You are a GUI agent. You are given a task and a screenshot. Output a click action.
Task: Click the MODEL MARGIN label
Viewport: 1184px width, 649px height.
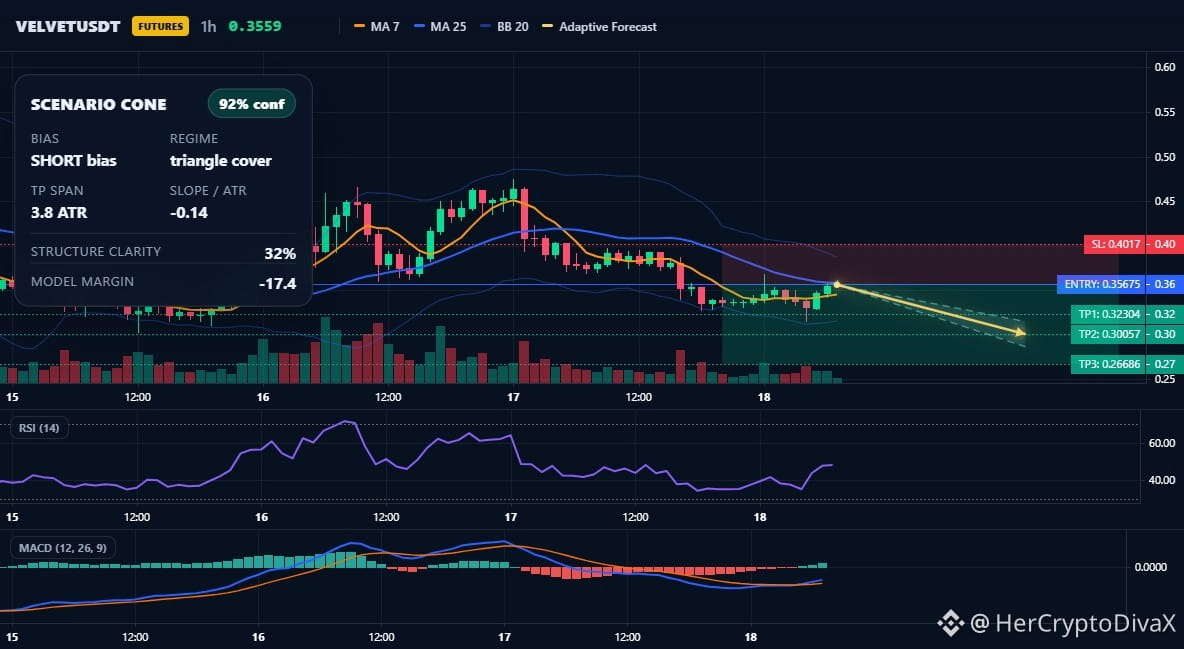pos(82,282)
